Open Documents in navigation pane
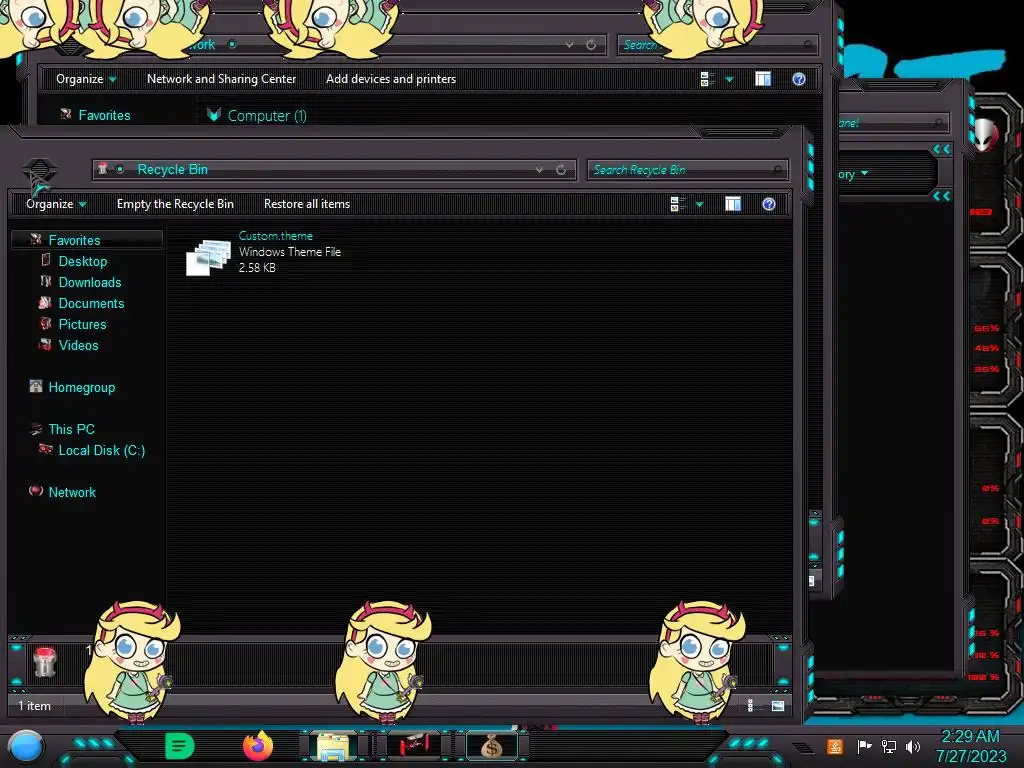Screen dimensions: 1024x768 coord(91,303)
